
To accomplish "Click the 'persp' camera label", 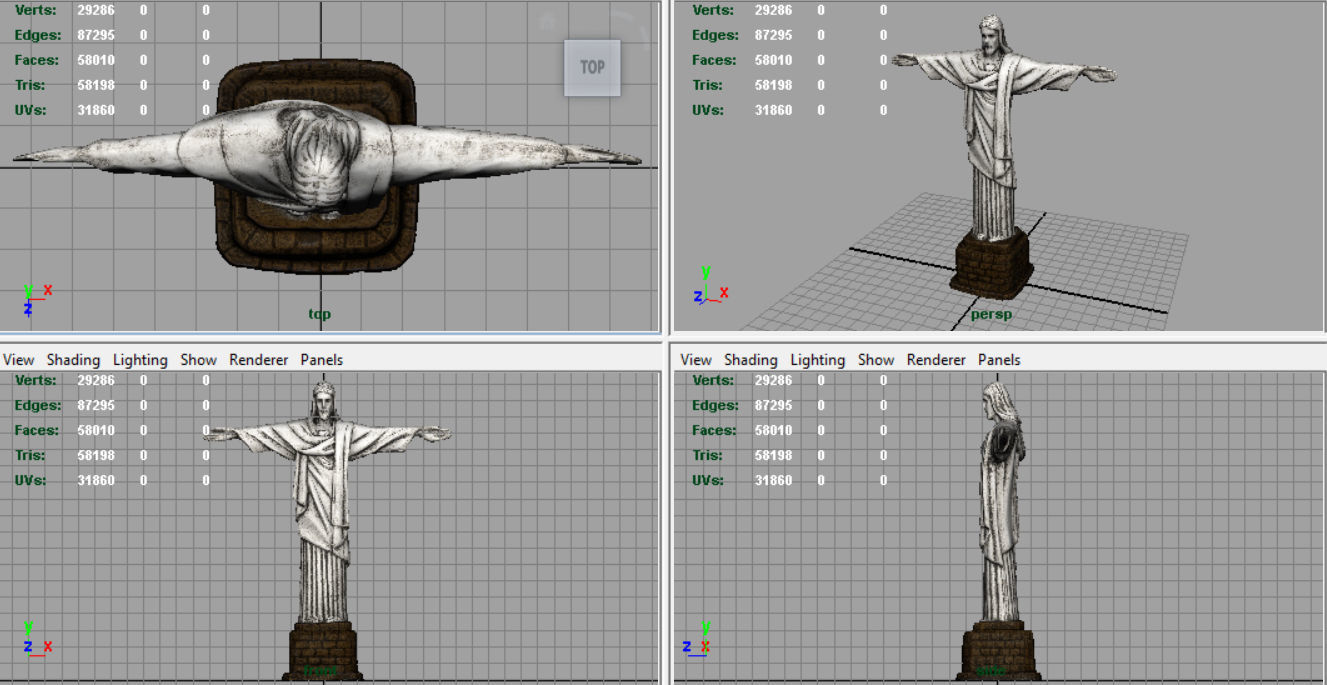I will pos(991,314).
